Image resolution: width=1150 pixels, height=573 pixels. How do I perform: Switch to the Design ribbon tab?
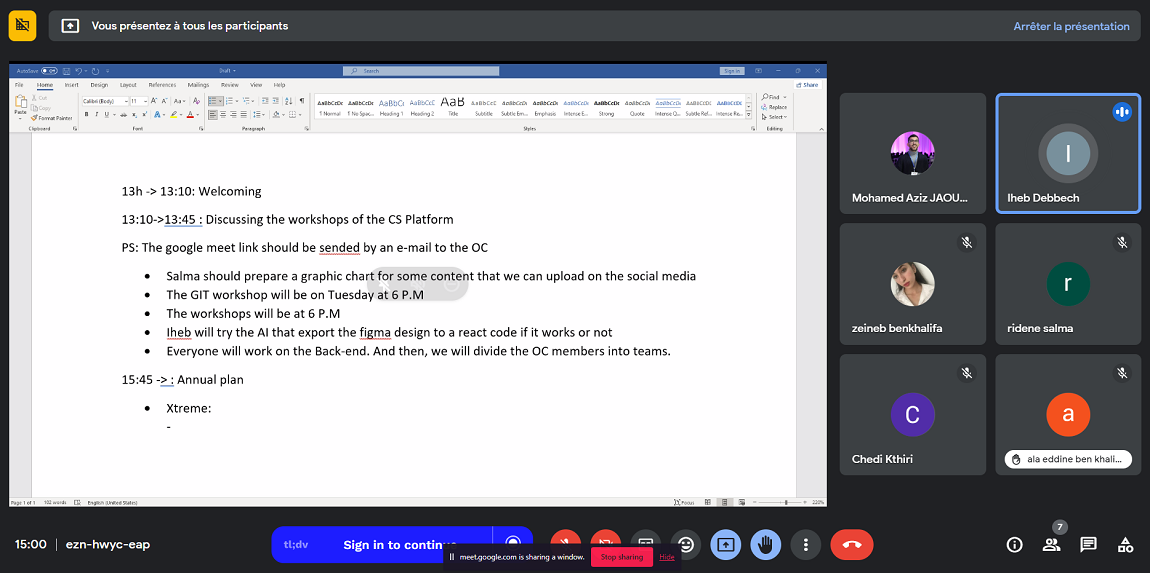tap(99, 85)
